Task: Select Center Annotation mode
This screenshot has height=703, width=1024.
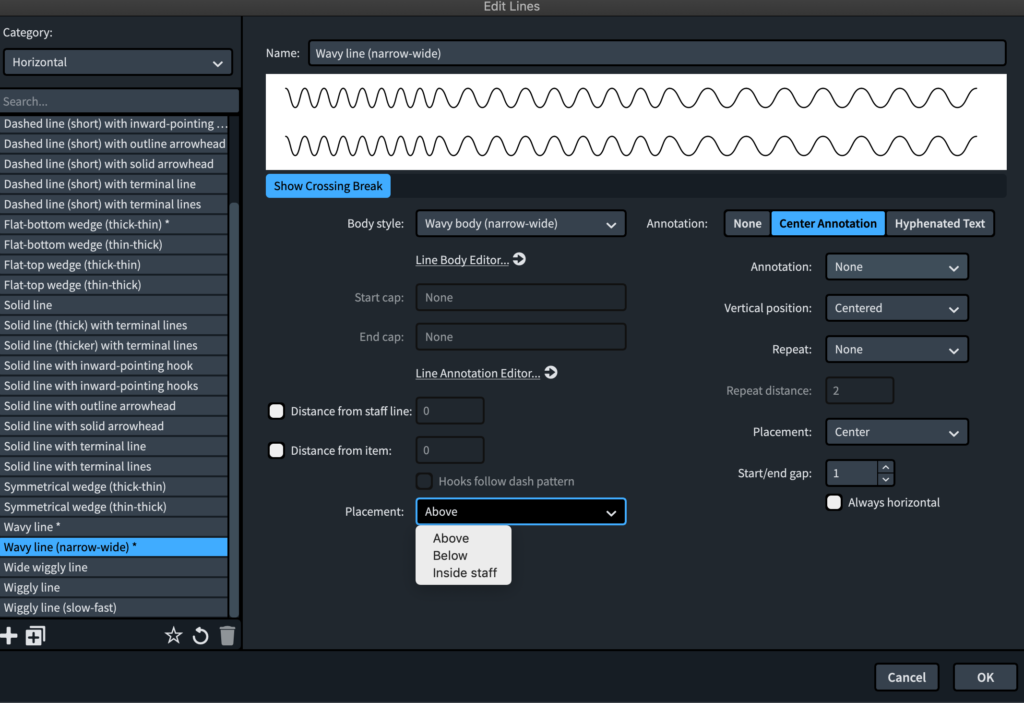Action: click(x=828, y=223)
